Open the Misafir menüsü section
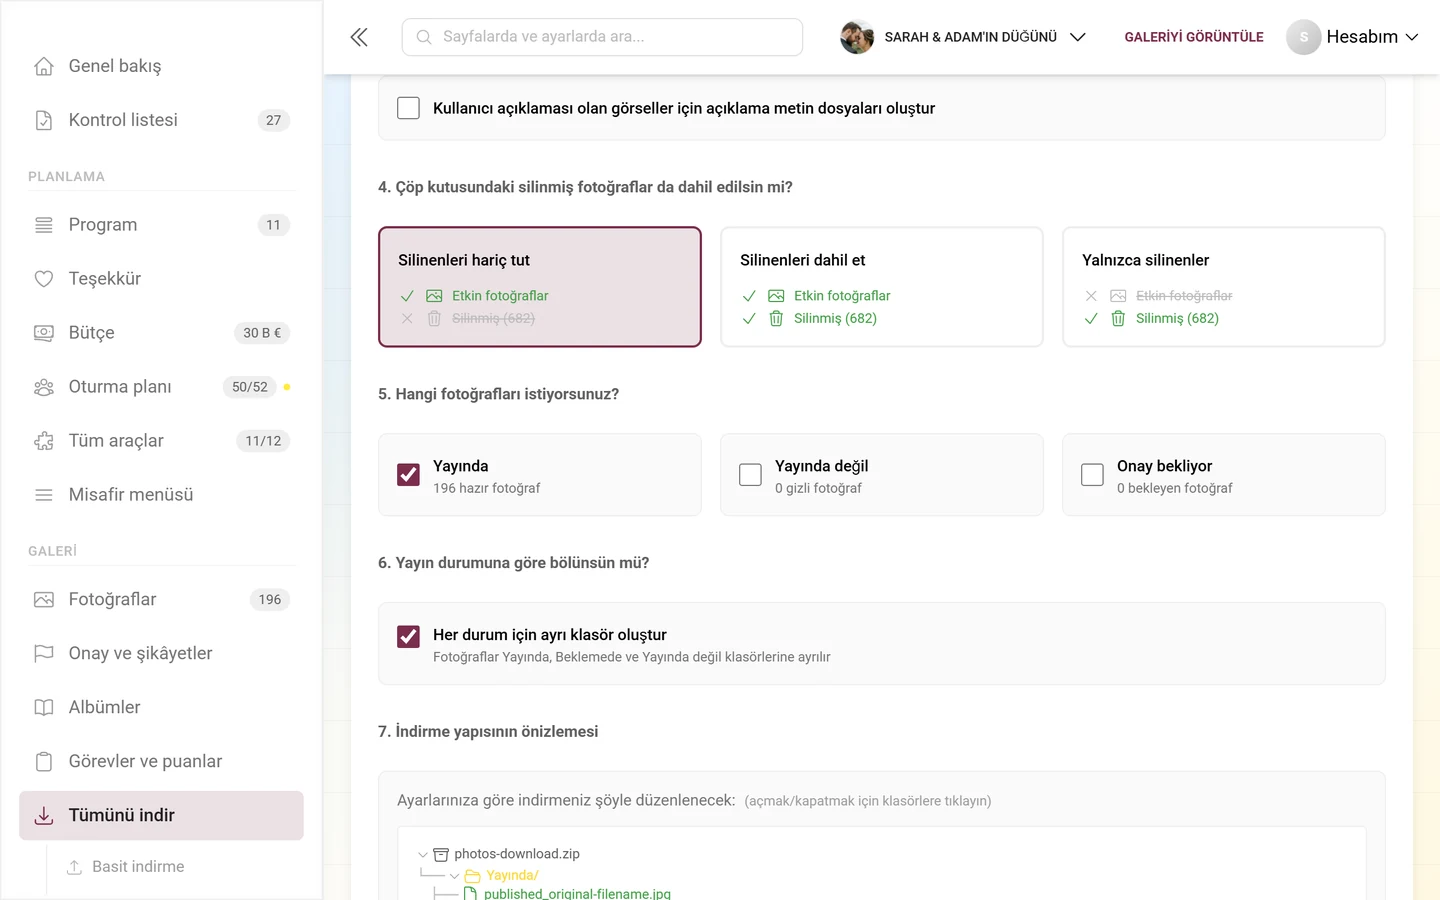 pos(161,495)
